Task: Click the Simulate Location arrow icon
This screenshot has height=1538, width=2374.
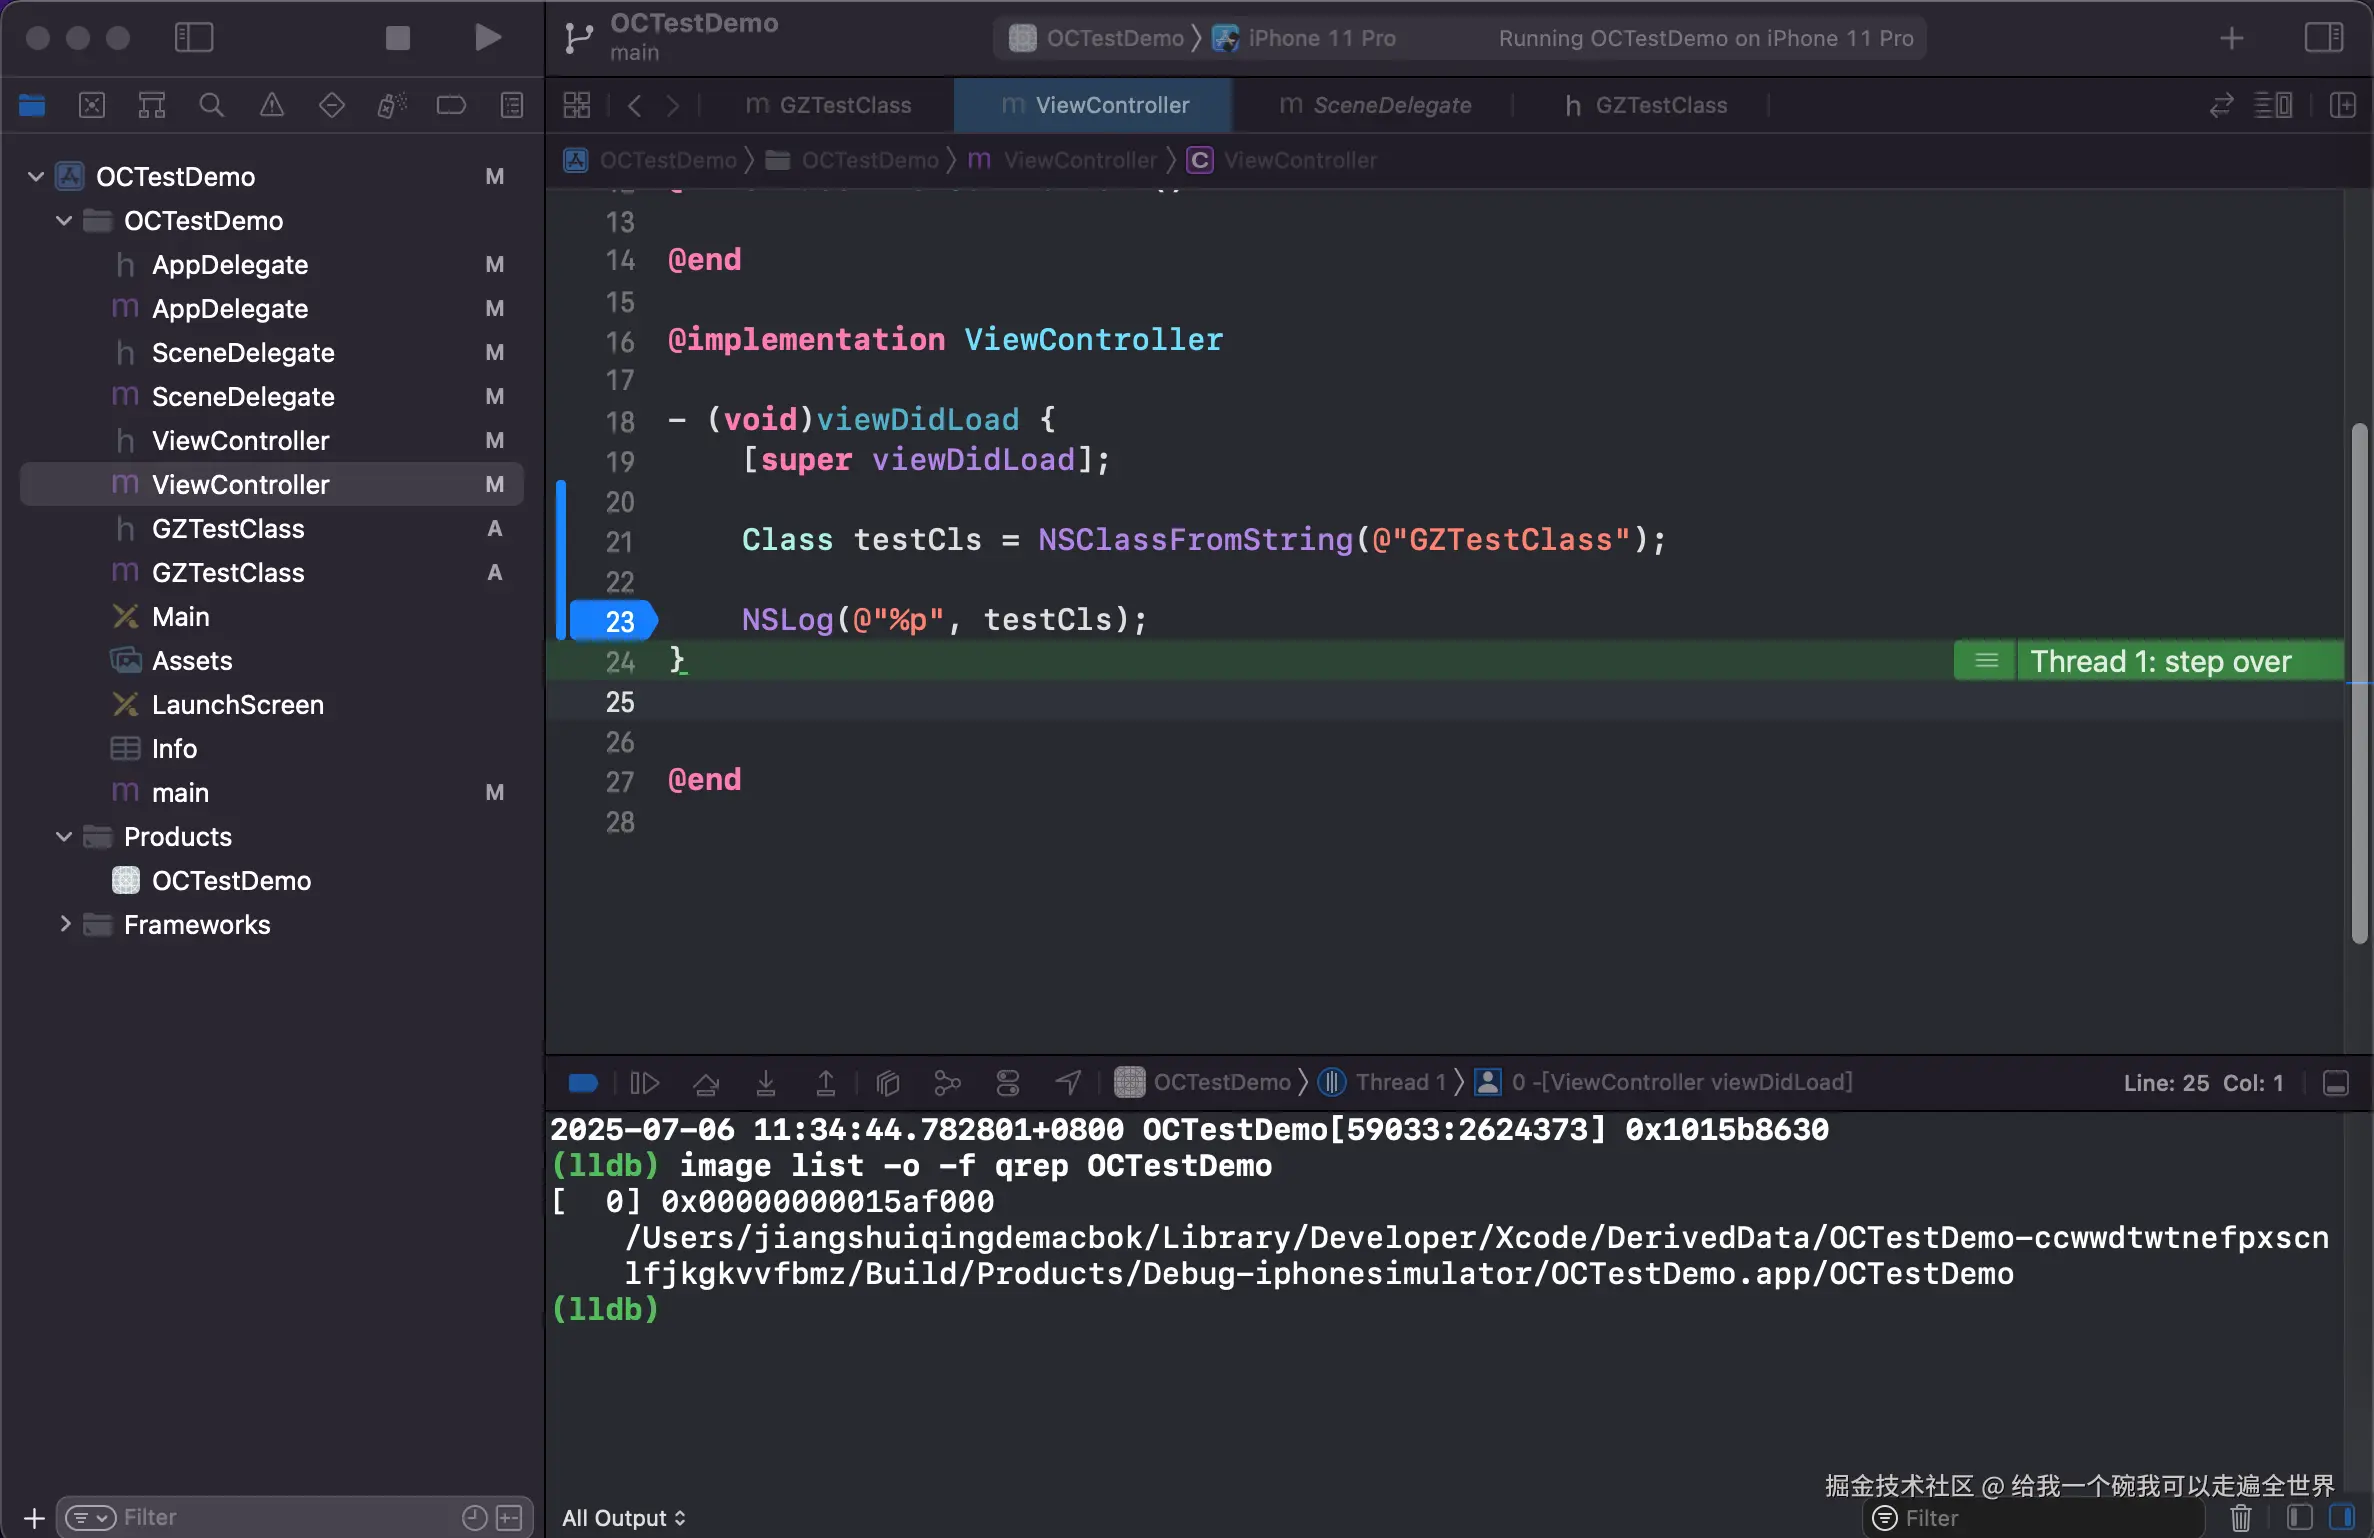Action: coord(1068,1083)
